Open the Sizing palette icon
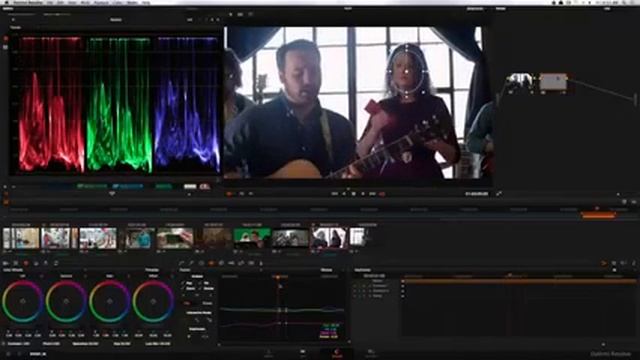The image size is (640, 360). click(x=241, y=263)
